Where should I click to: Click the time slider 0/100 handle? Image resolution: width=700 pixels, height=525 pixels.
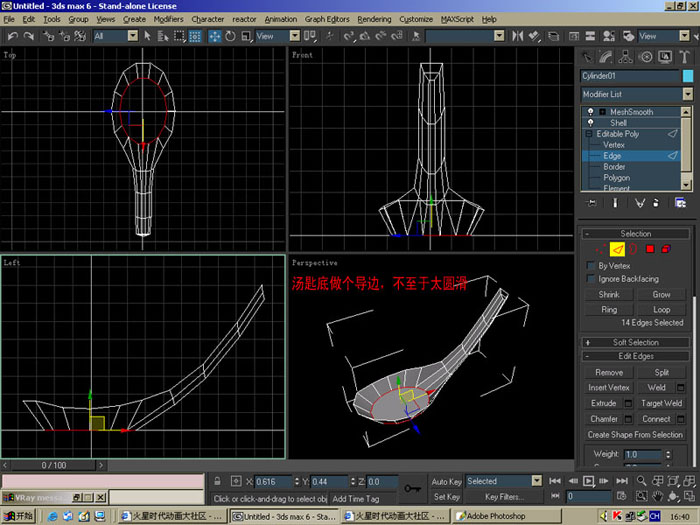click(54, 466)
